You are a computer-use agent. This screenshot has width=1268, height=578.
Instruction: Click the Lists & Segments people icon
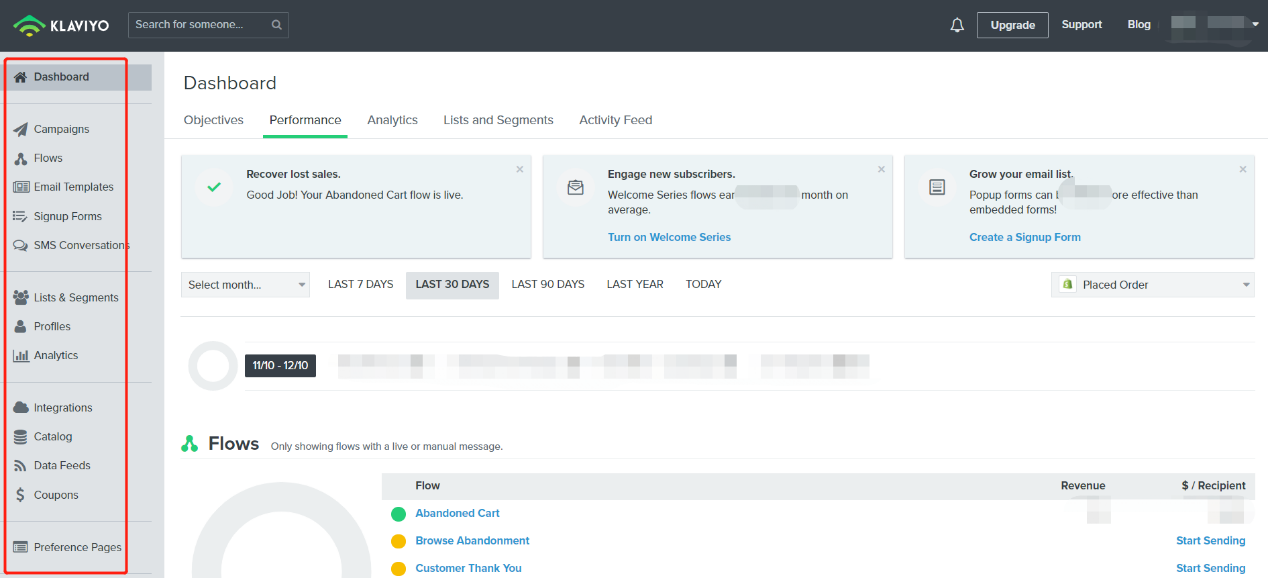tap(20, 297)
